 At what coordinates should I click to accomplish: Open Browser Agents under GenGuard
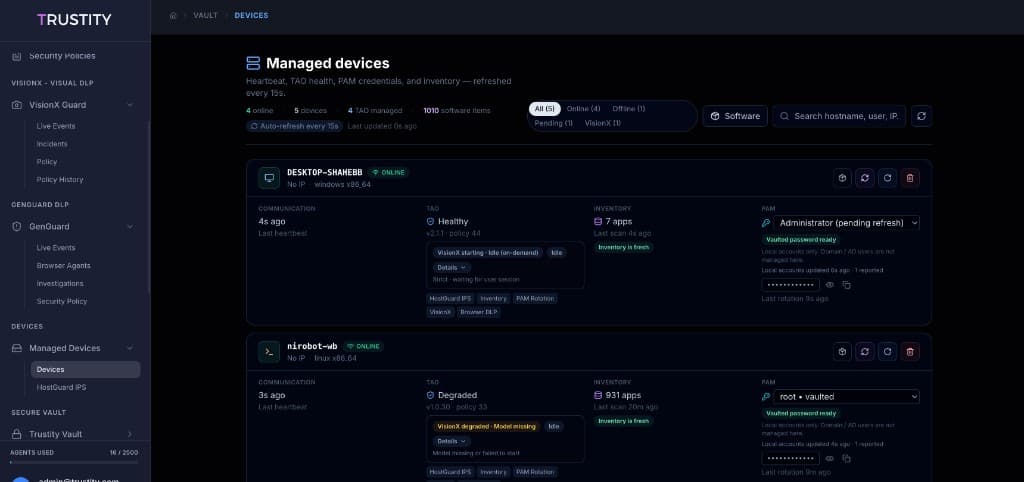click(63, 266)
